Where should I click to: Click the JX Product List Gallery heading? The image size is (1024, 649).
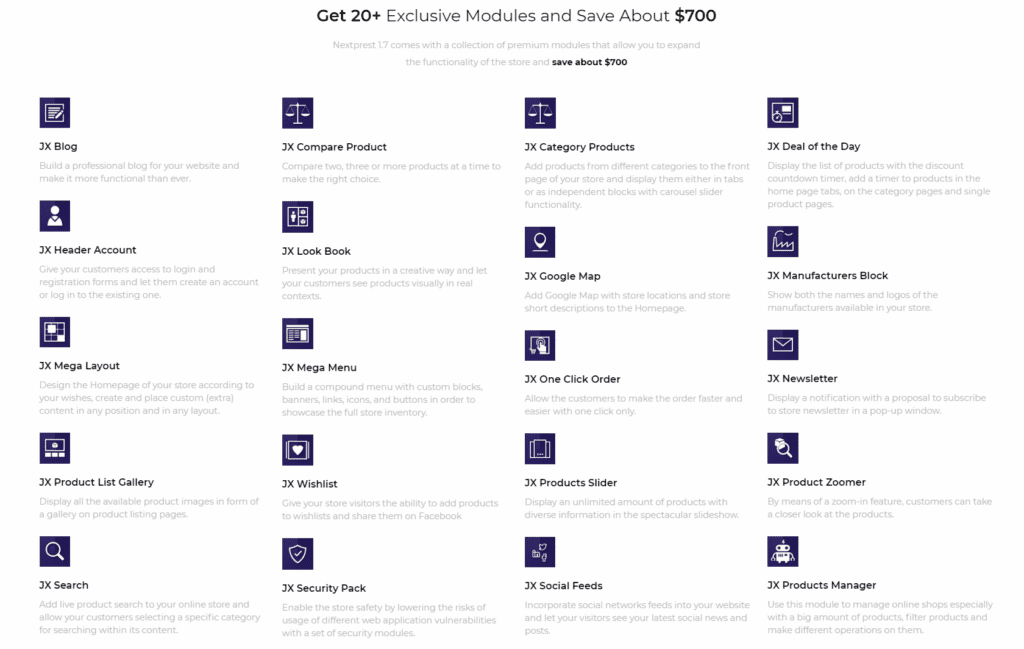click(97, 483)
